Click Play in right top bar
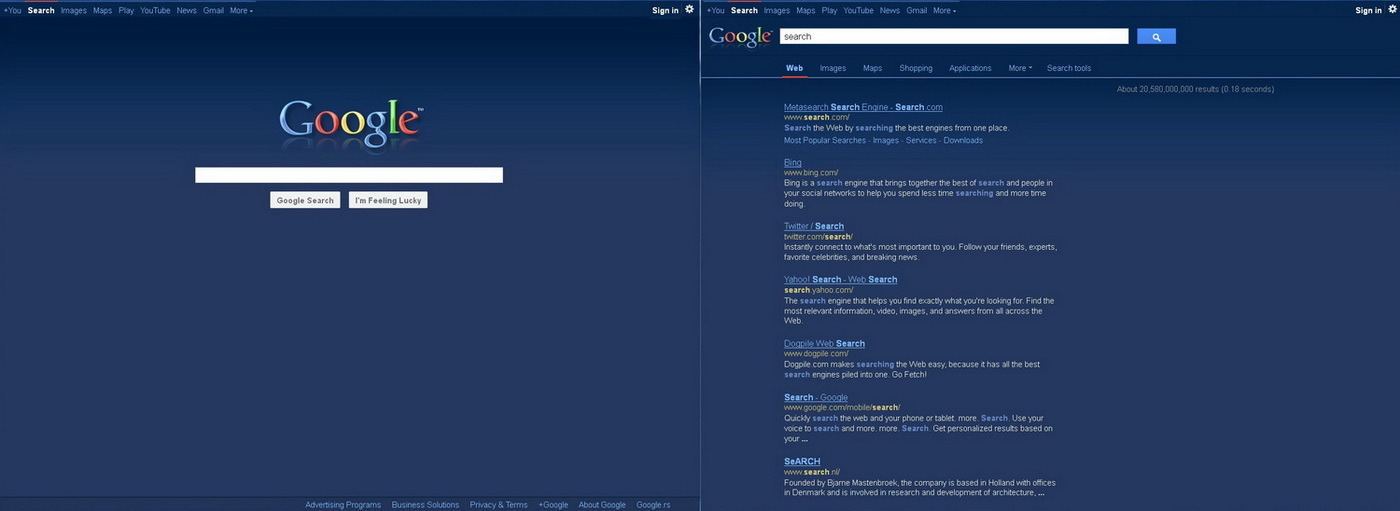Screen dimensions: 1400x511 pos(829,10)
